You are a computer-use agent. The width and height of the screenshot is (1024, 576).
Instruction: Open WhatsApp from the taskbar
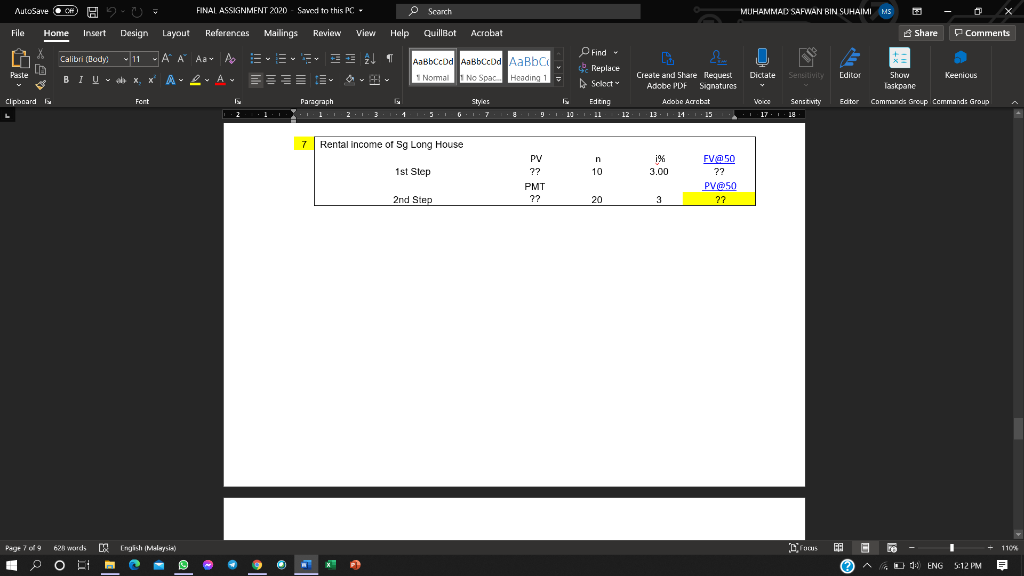tap(184, 565)
